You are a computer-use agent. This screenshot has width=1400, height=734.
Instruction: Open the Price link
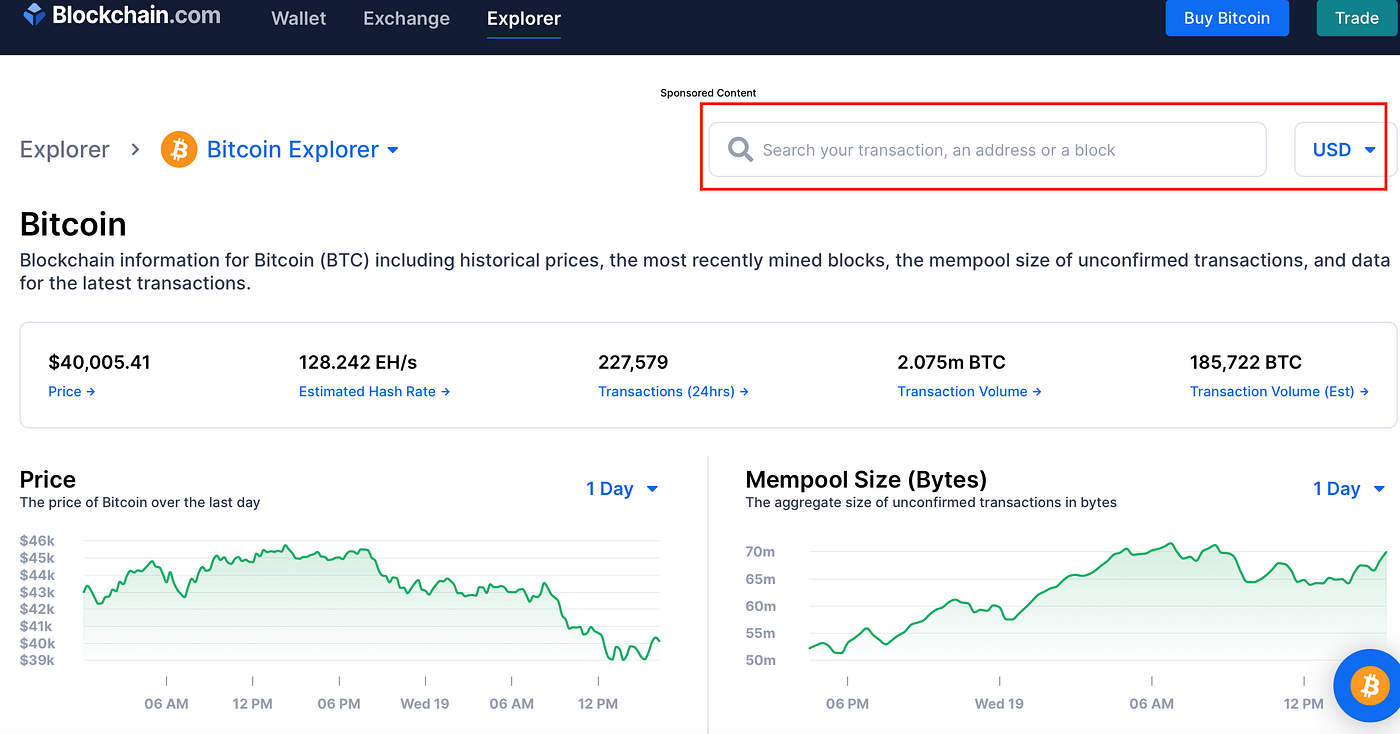pyautogui.click(x=72, y=392)
